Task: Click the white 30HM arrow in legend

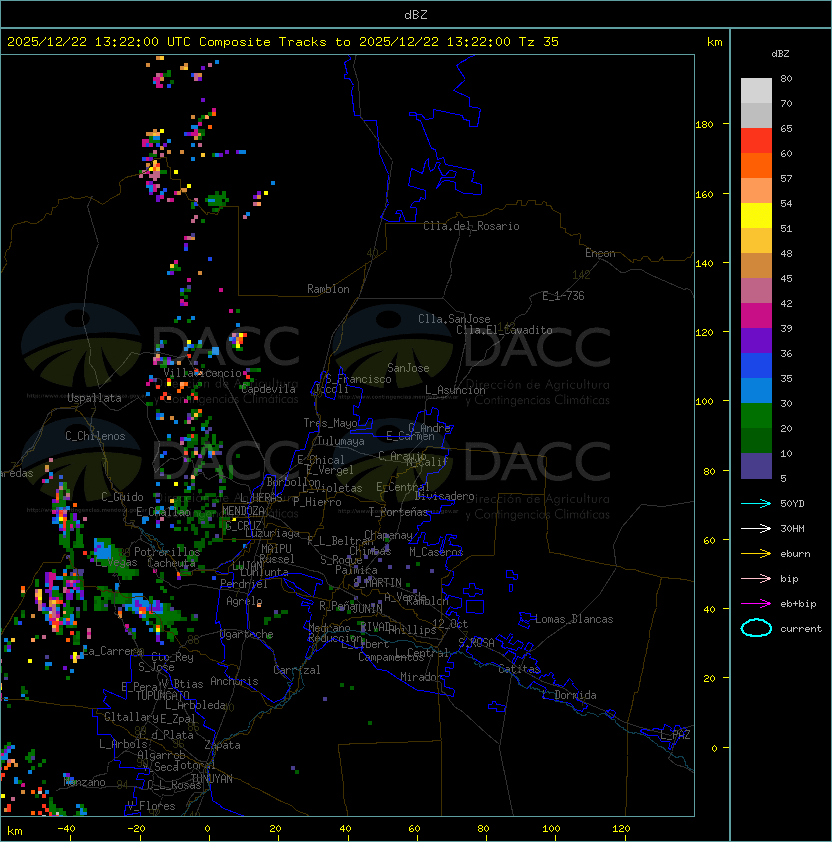Action: click(756, 528)
